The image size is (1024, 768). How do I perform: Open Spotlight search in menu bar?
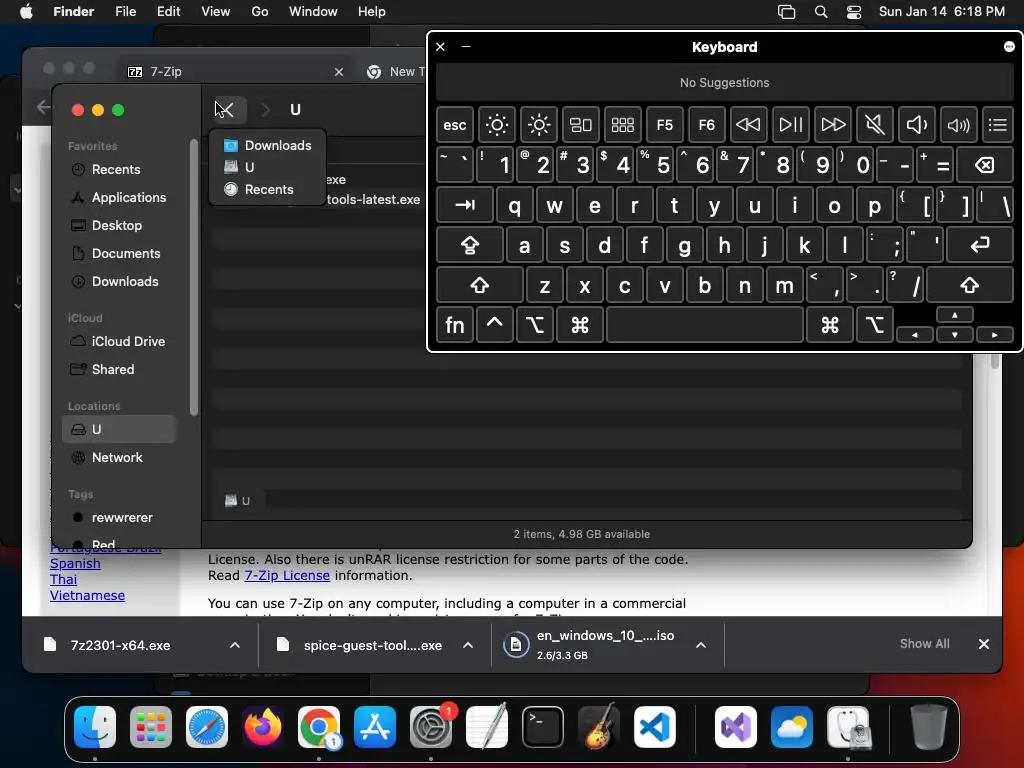(x=821, y=12)
